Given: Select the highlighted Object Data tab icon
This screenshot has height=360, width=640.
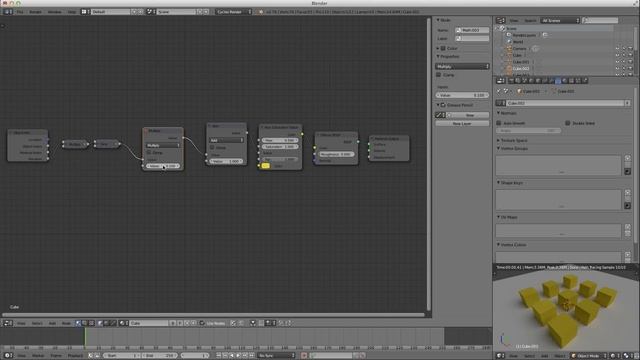Looking at the screenshot, I should coord(558,81).
